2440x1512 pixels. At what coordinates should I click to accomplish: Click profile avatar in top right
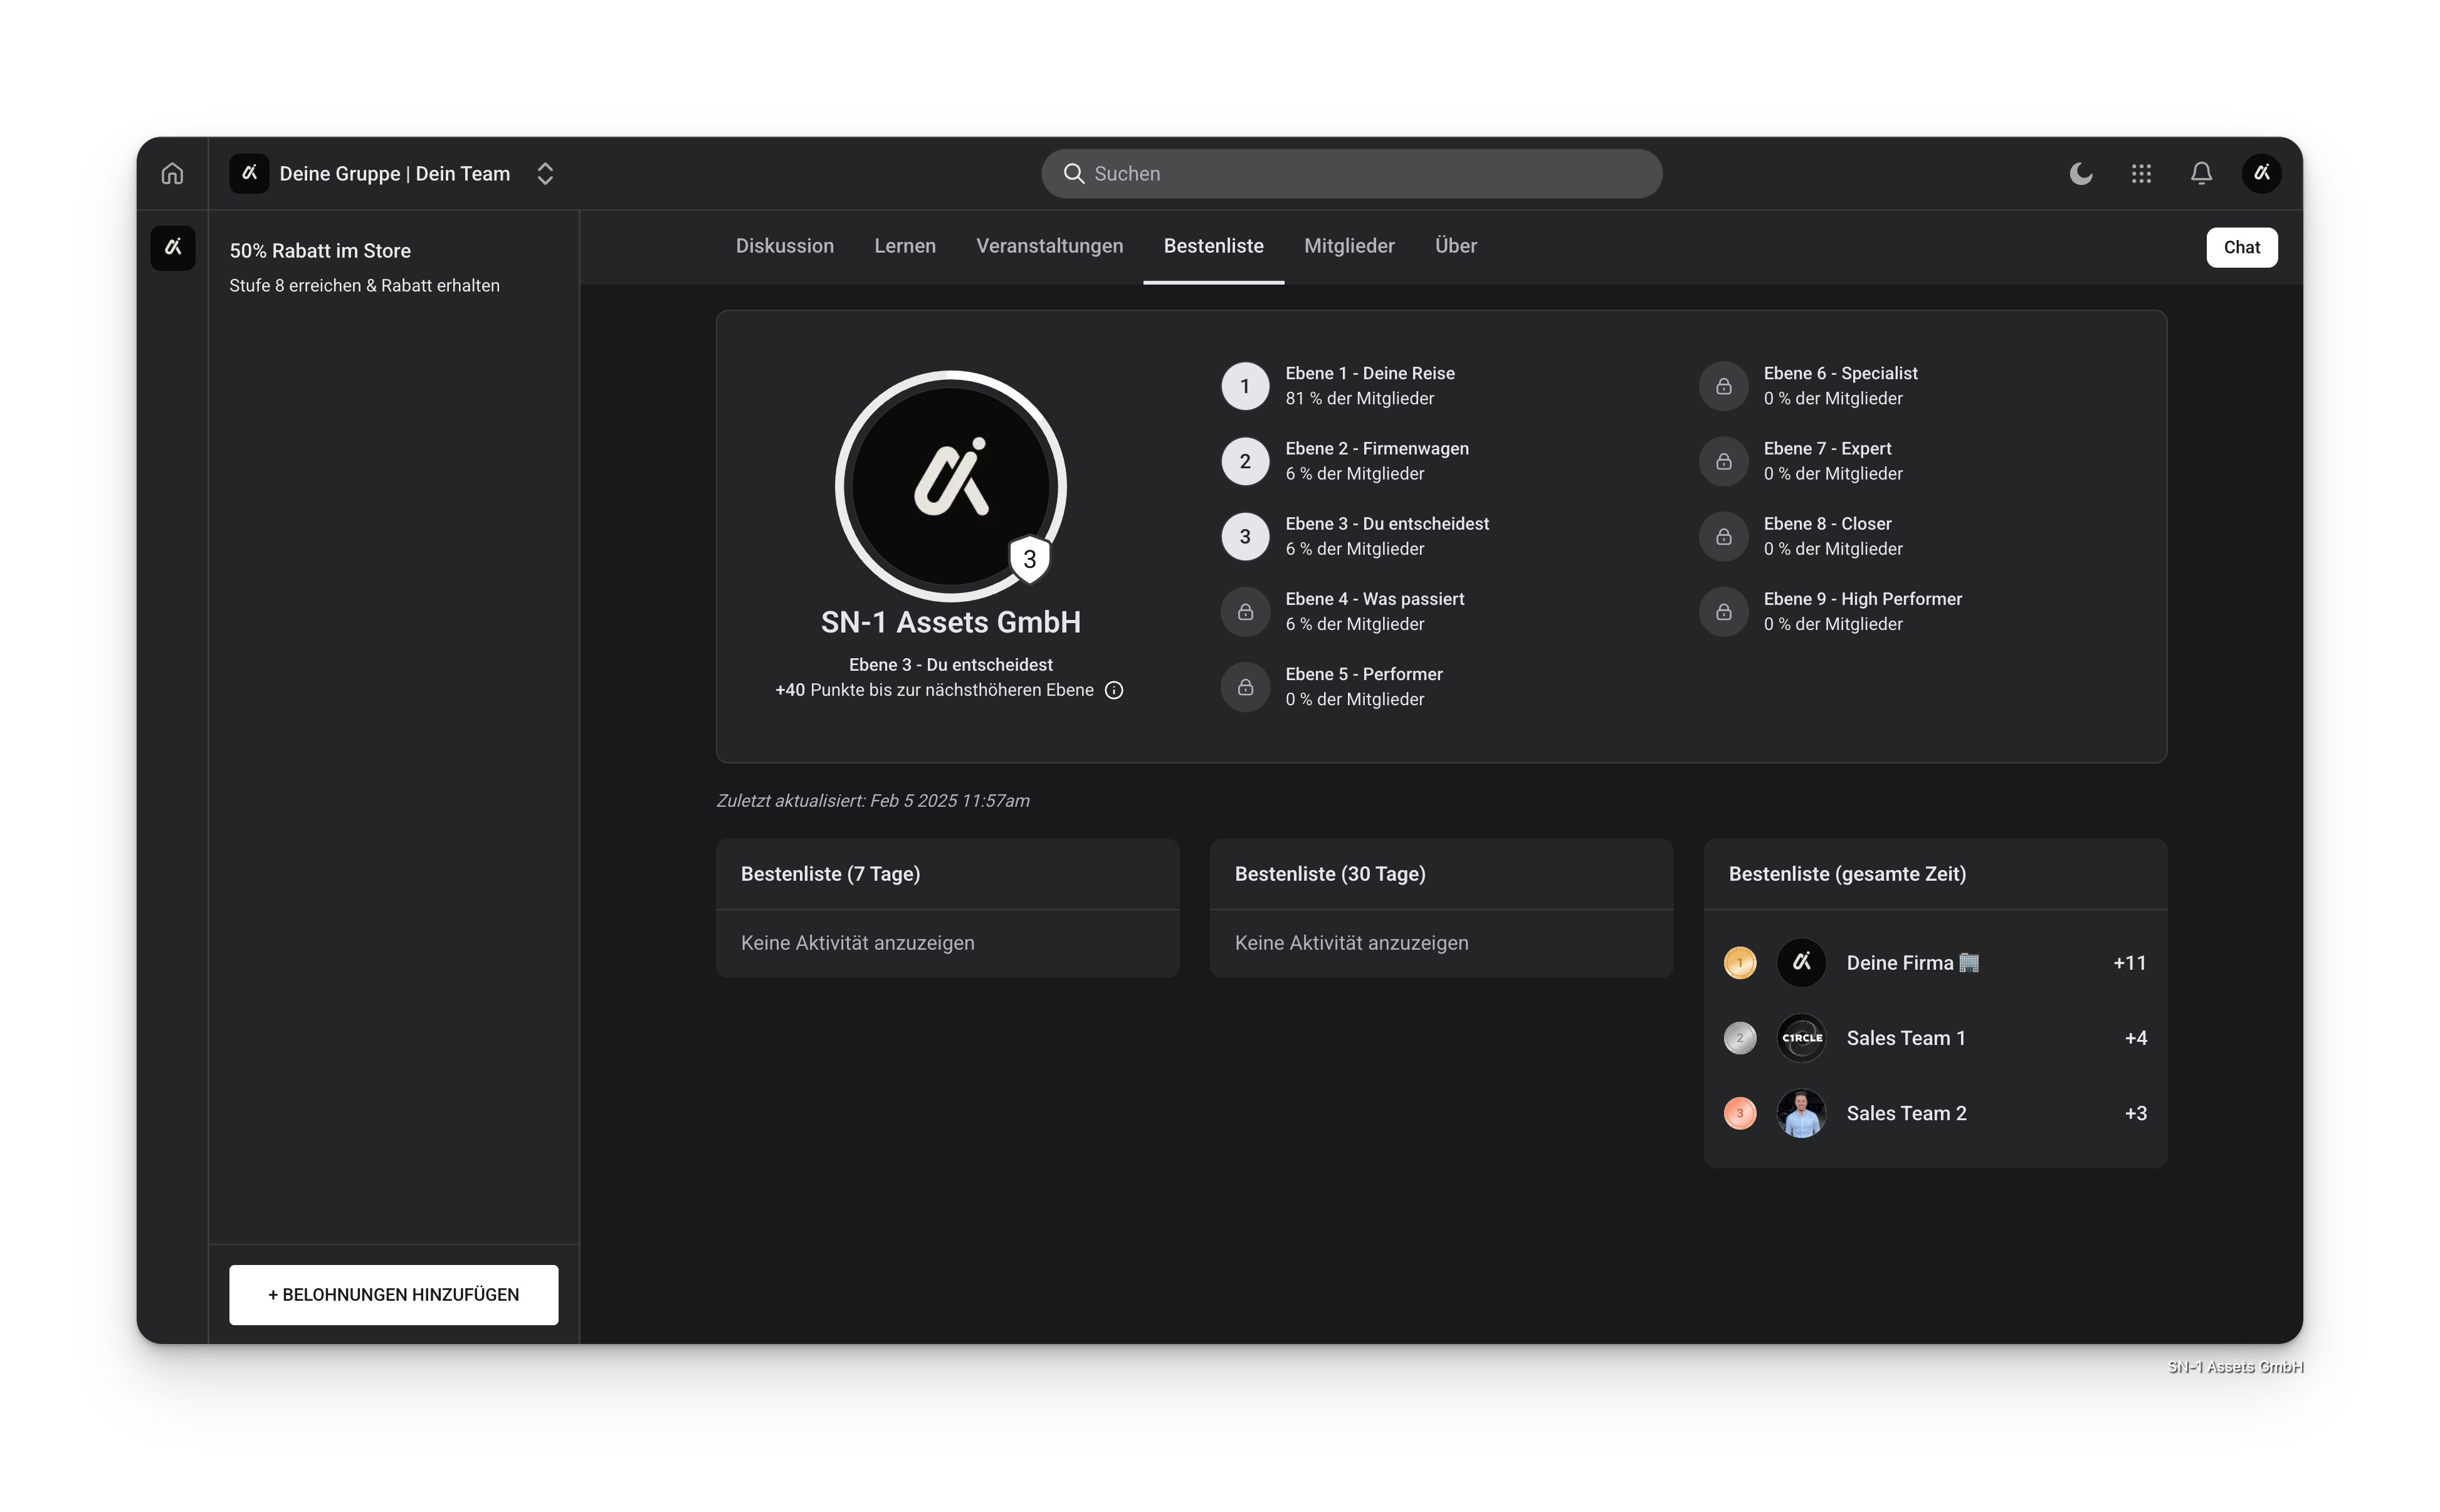2261,174
